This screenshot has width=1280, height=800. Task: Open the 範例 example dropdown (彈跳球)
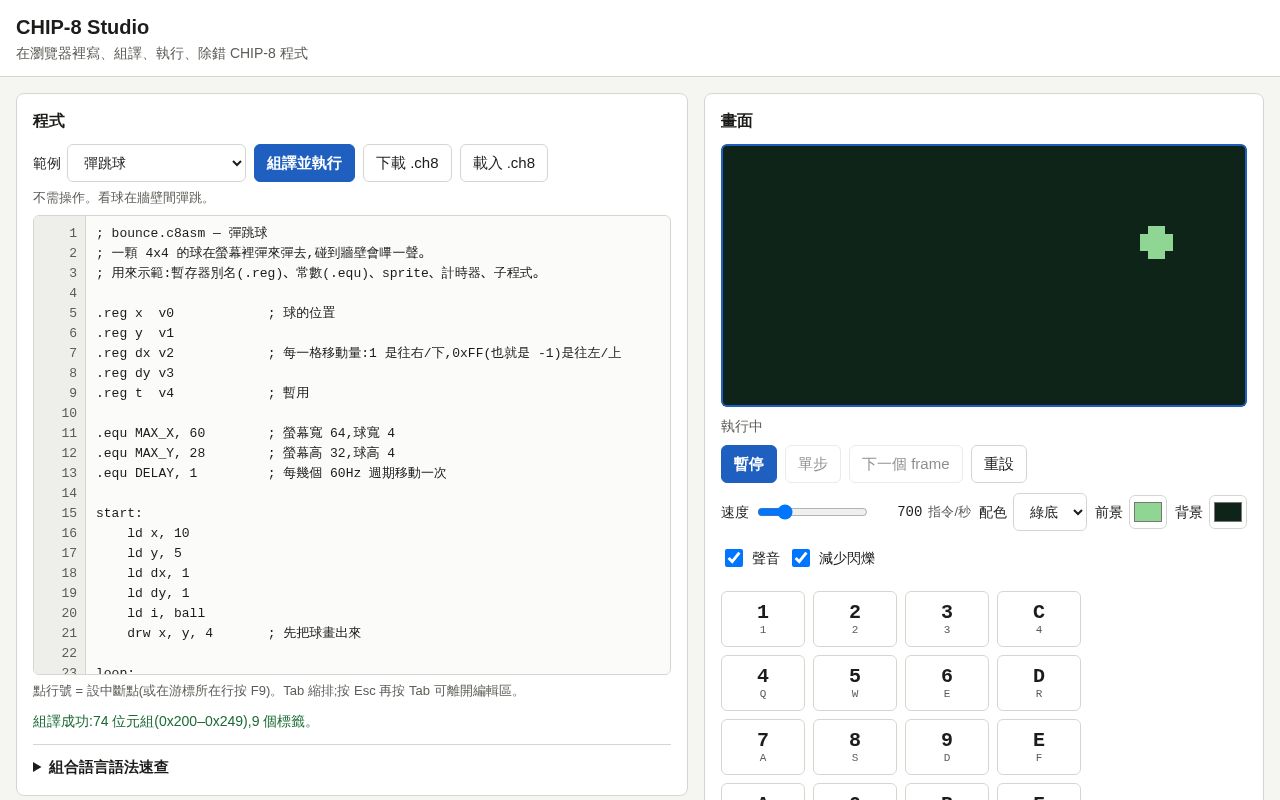[156, 163]
